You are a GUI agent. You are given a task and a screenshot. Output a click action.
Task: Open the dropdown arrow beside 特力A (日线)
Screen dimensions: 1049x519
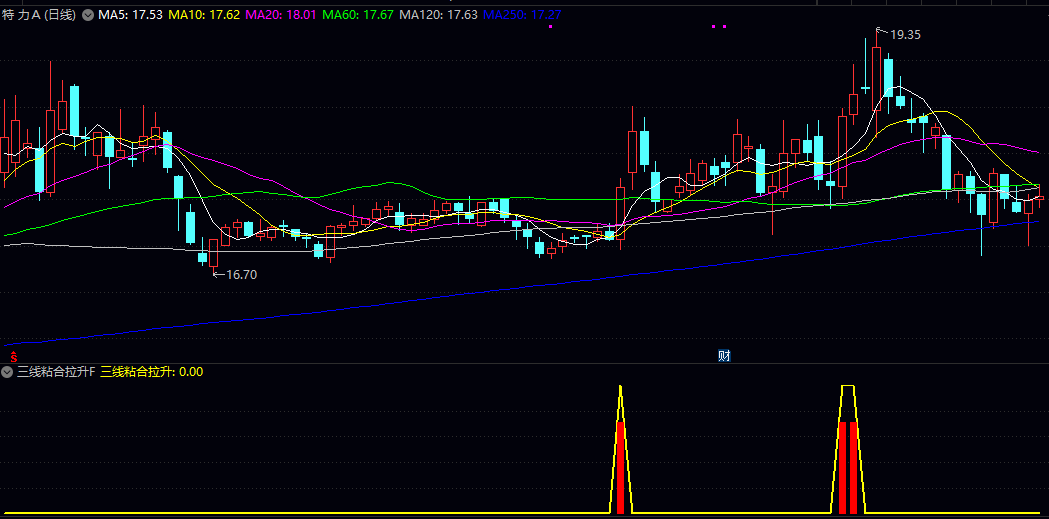tap(88, 15)
